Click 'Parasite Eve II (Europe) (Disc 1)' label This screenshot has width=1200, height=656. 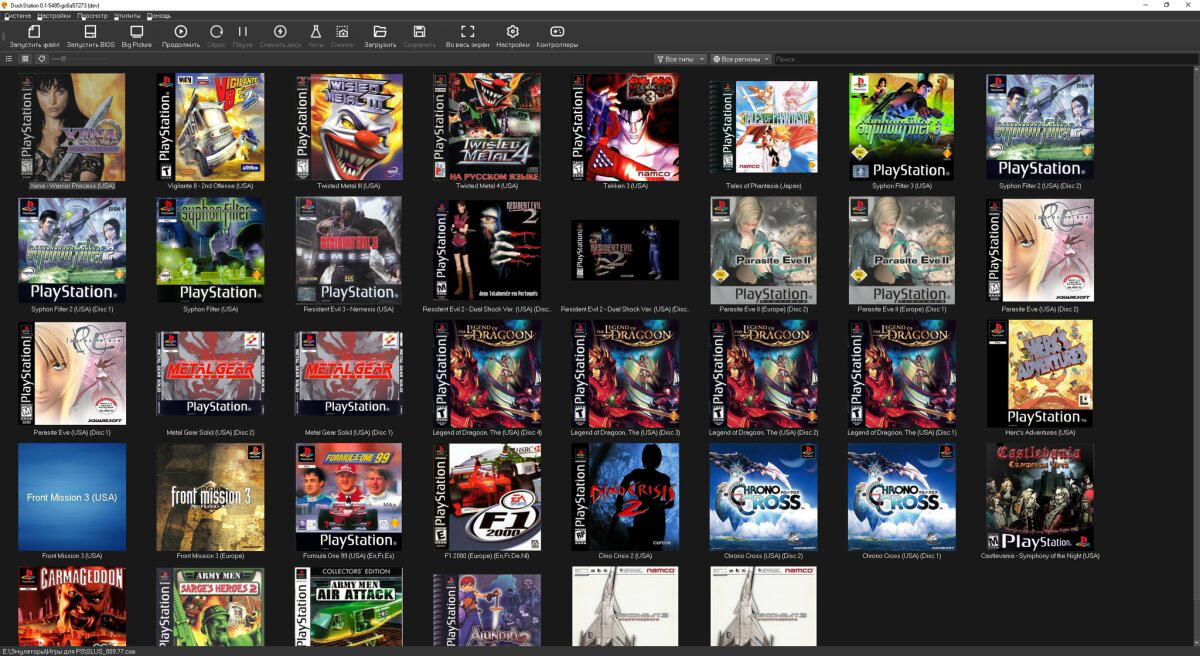(x=901, y=309)
